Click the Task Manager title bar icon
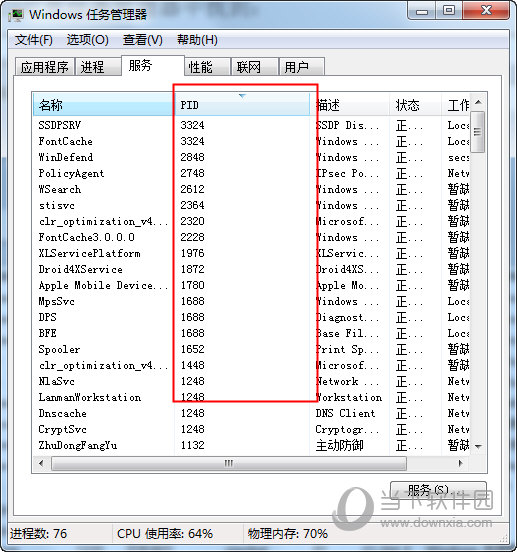The width and height of the screenshot is (517, 552). [x=16, y=15]
